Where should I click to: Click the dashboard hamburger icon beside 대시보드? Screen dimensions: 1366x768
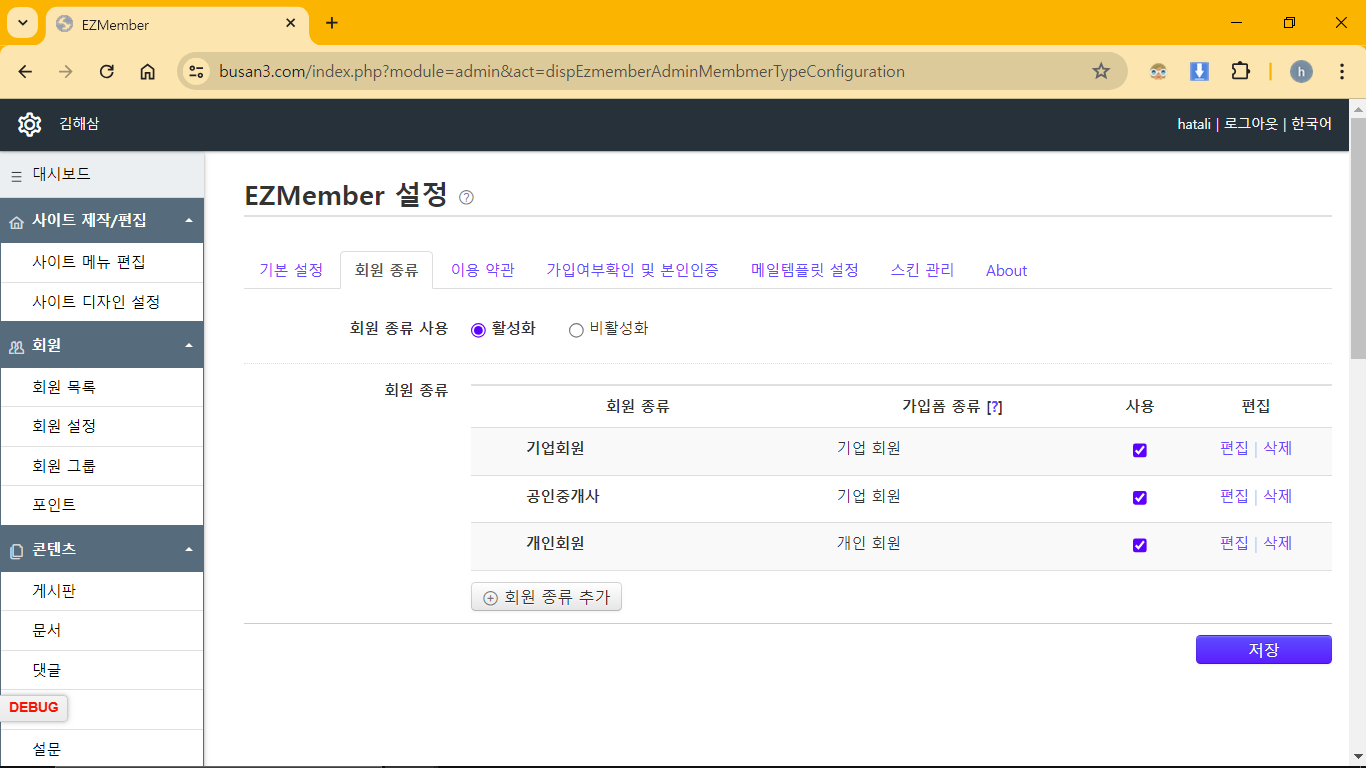coord(16,176)
